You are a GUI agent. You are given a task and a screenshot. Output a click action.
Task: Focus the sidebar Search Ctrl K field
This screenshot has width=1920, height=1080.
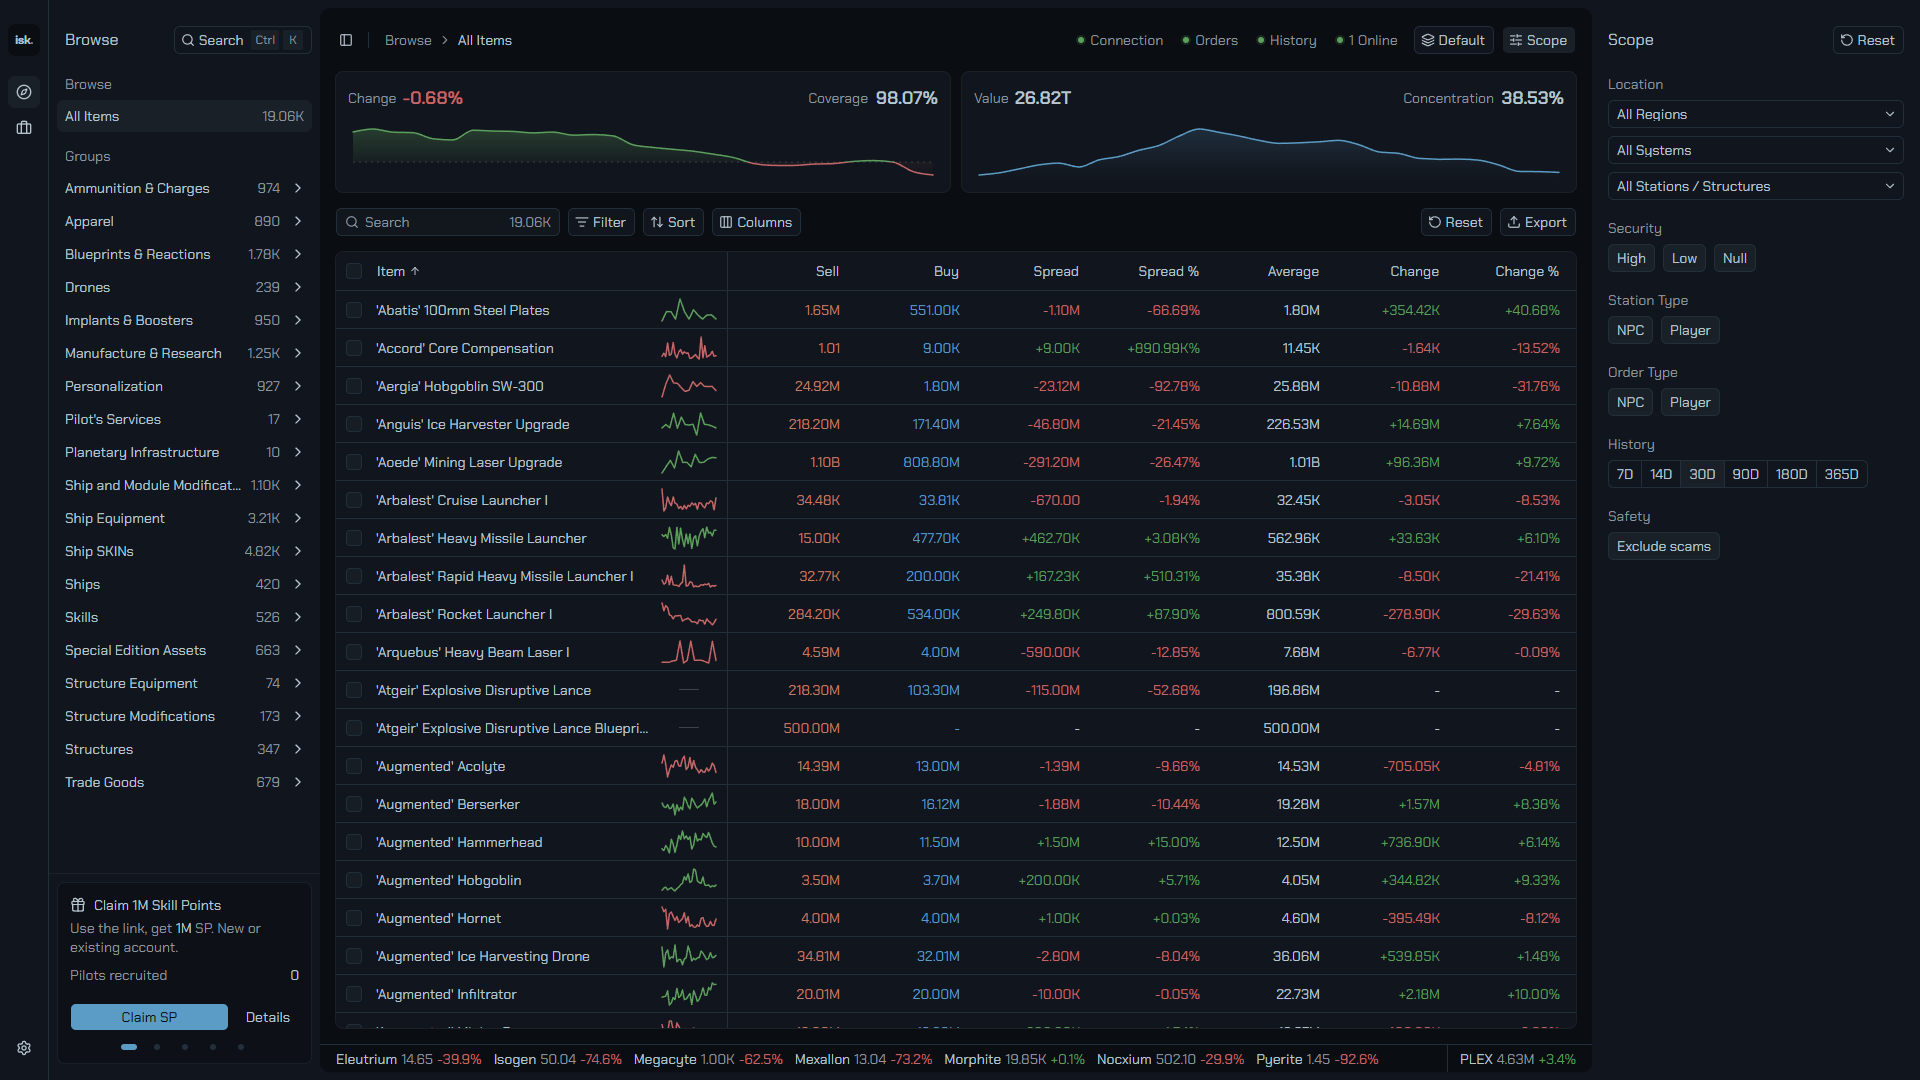[242, 40]
